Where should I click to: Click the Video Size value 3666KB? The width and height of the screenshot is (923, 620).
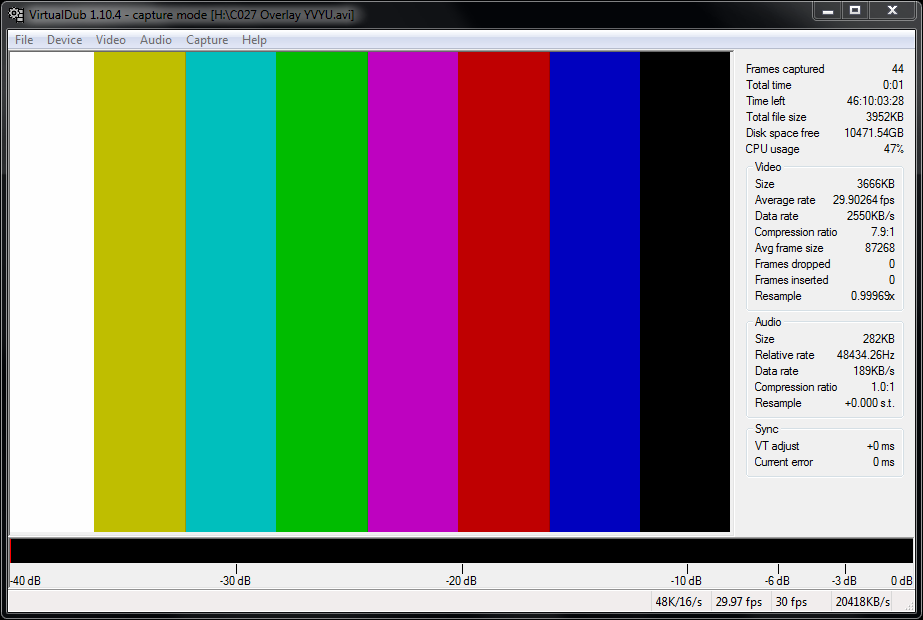875,184
